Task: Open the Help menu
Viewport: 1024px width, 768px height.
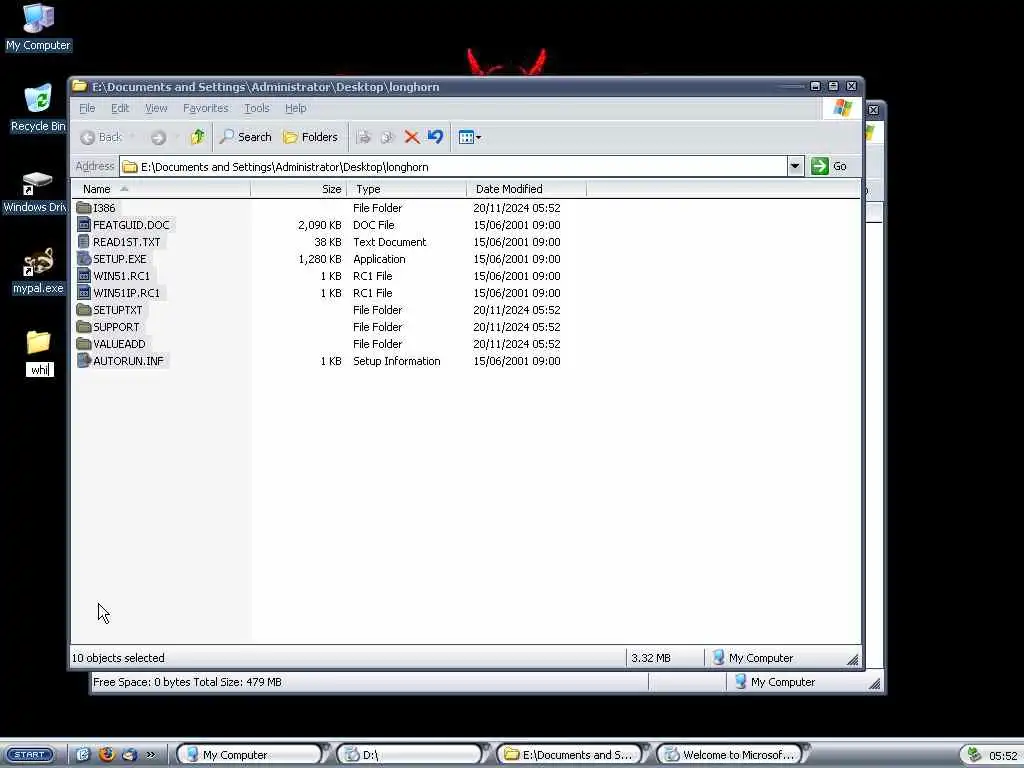Action: [295, 108]
